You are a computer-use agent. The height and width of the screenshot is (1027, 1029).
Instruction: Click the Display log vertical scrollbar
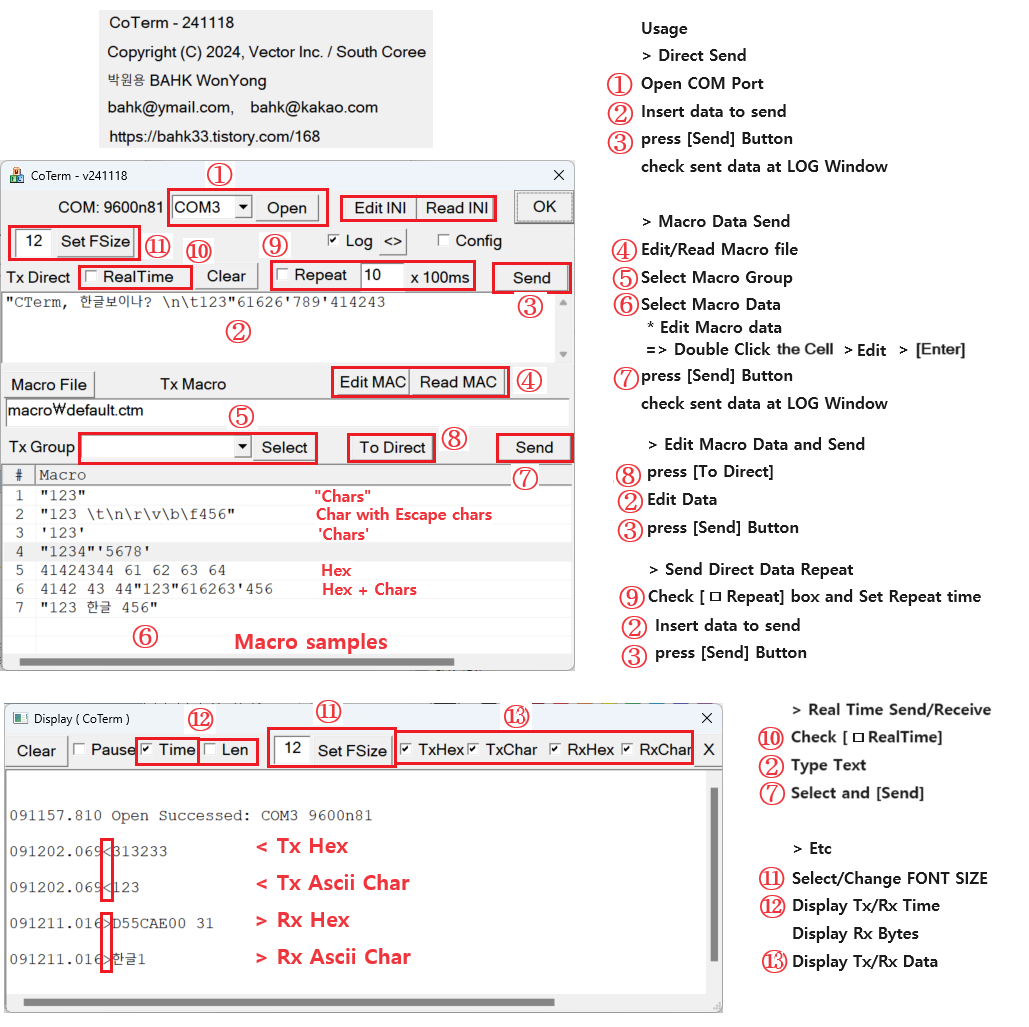click(714, 875)
